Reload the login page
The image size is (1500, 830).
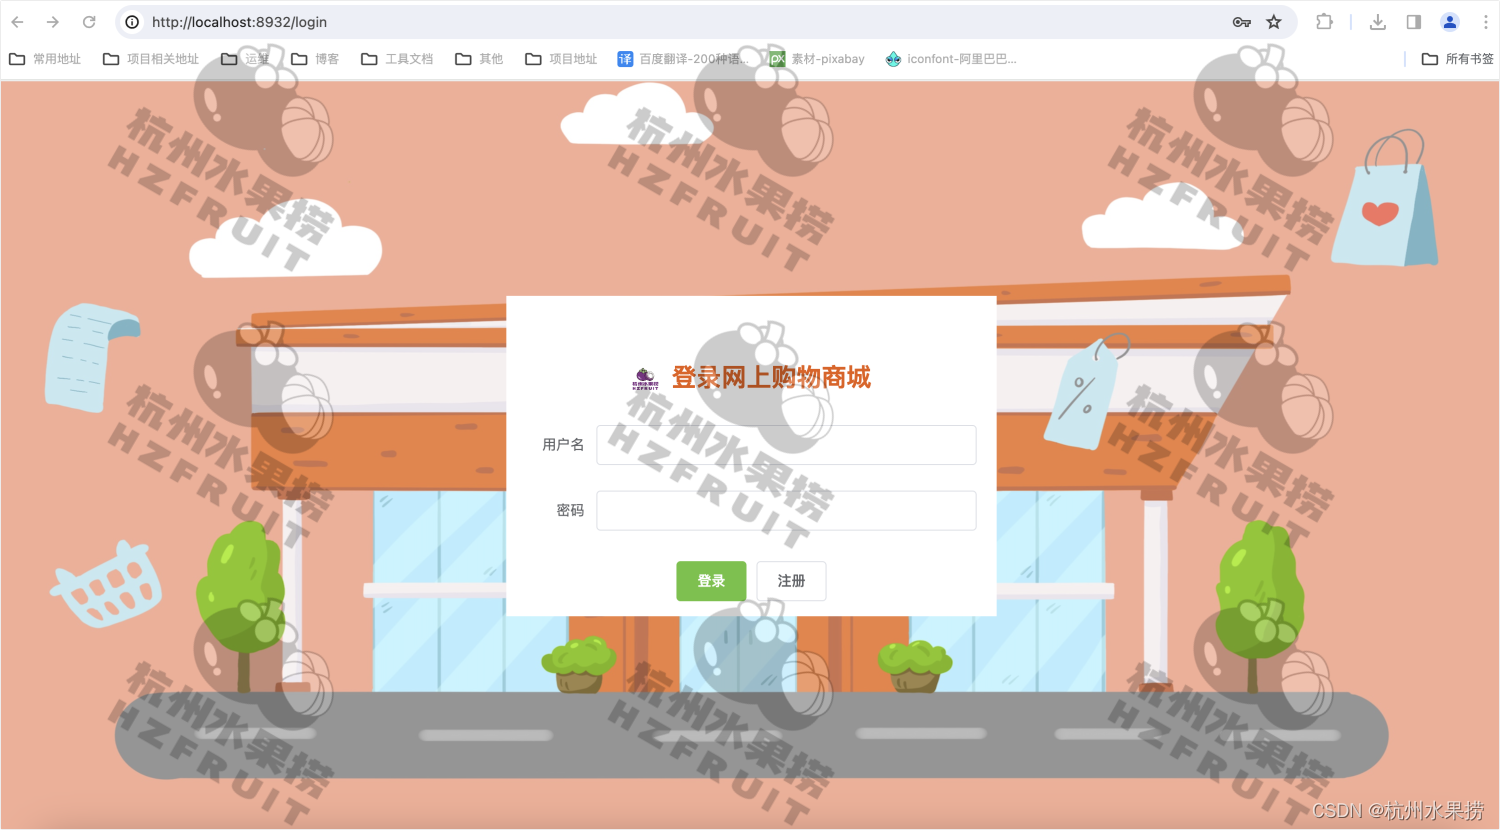(89, 22)
